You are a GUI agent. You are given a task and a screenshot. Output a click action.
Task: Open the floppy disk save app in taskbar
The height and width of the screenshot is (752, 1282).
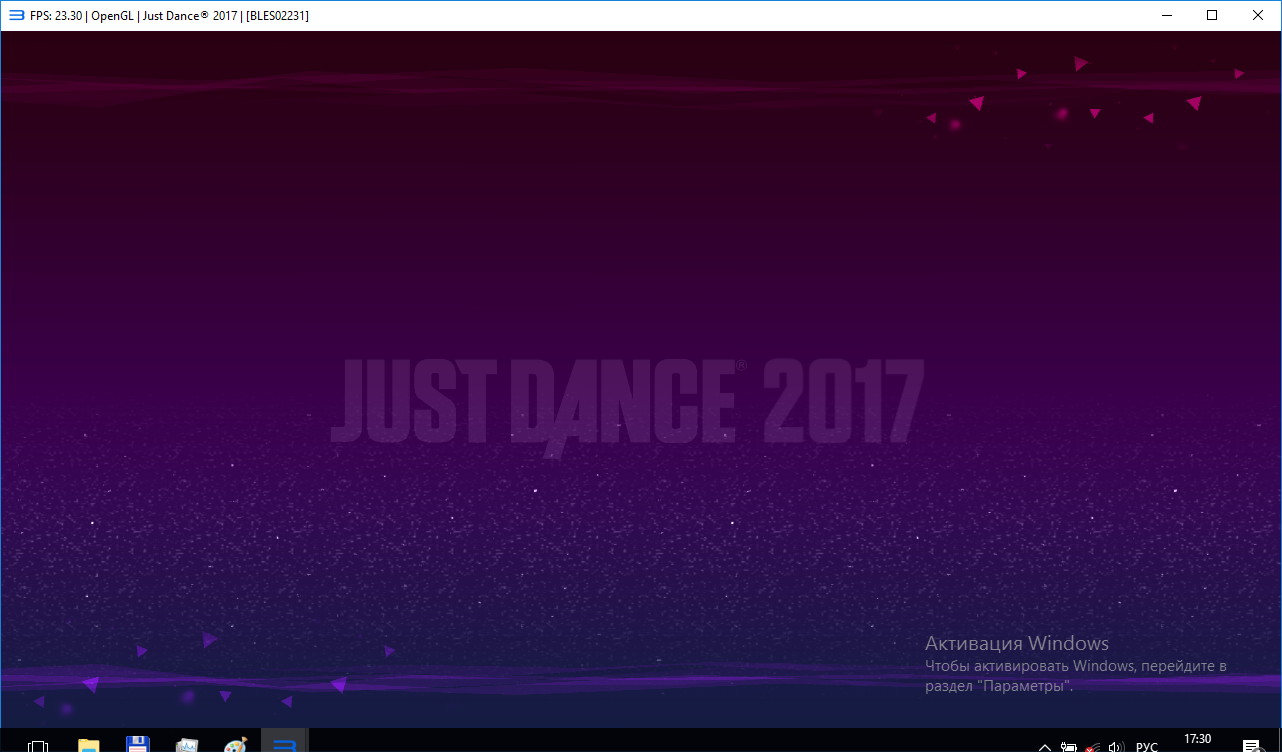[138, 745]
